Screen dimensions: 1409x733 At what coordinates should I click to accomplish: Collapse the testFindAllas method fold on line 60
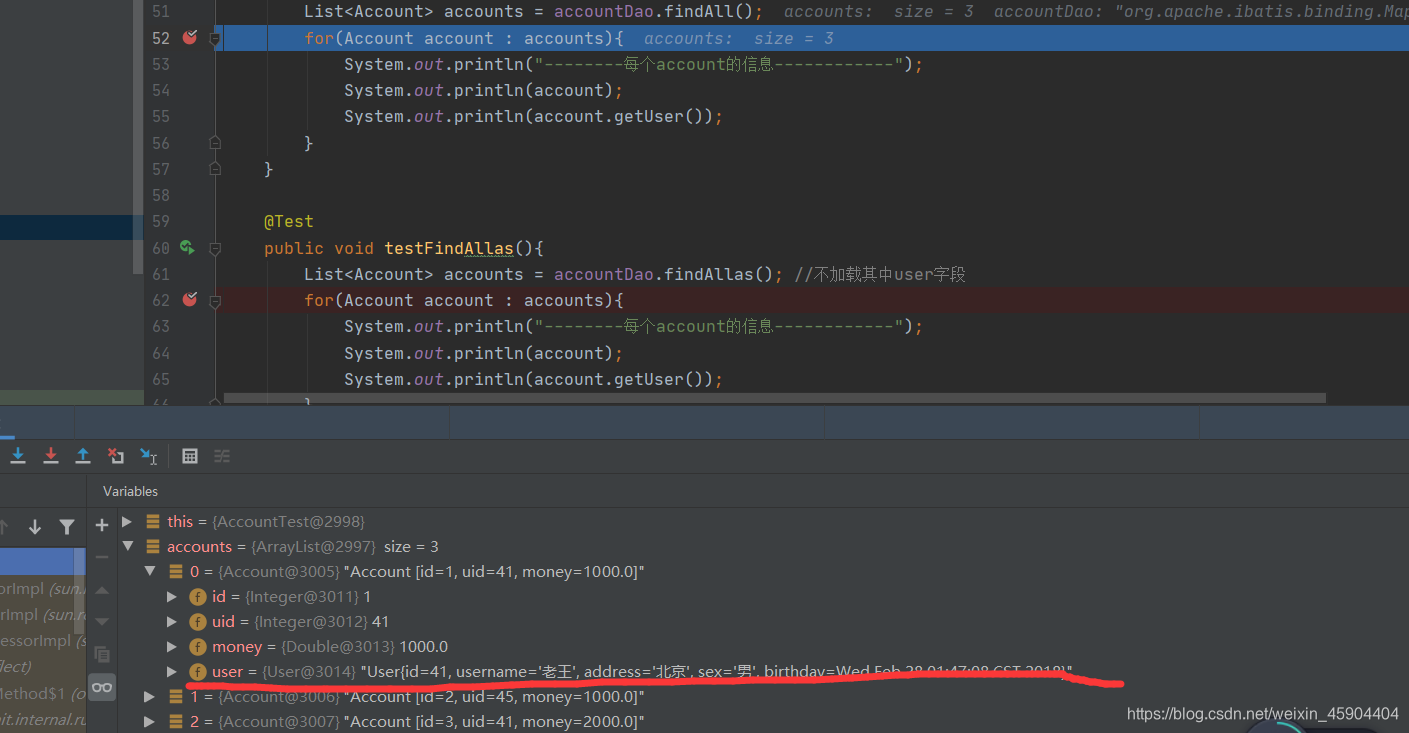(215, 248)
